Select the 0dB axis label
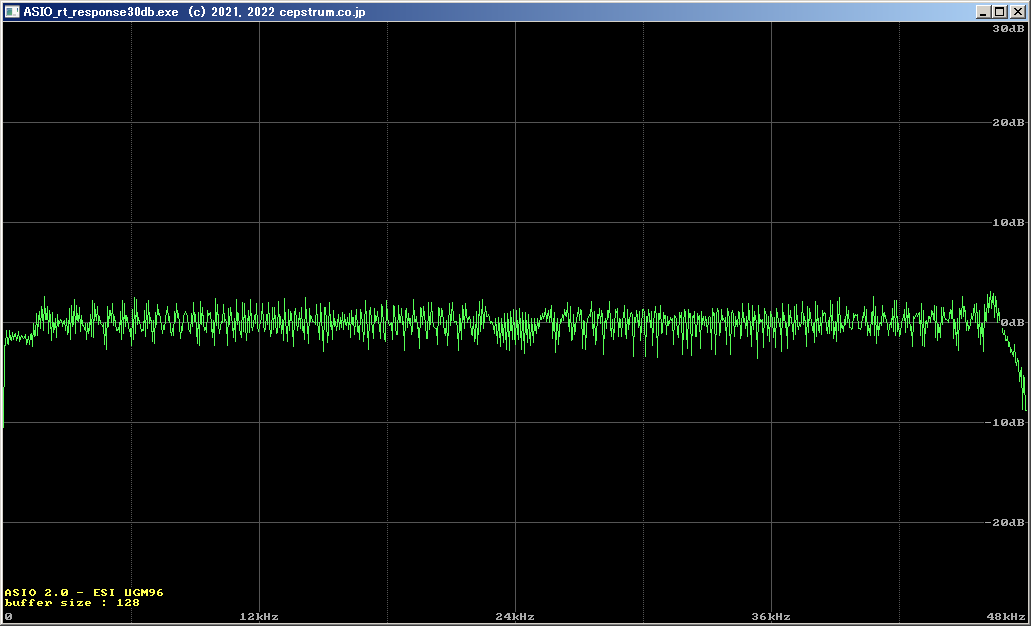This screenshot has width=1031, height=626. tap(1013, 323)
